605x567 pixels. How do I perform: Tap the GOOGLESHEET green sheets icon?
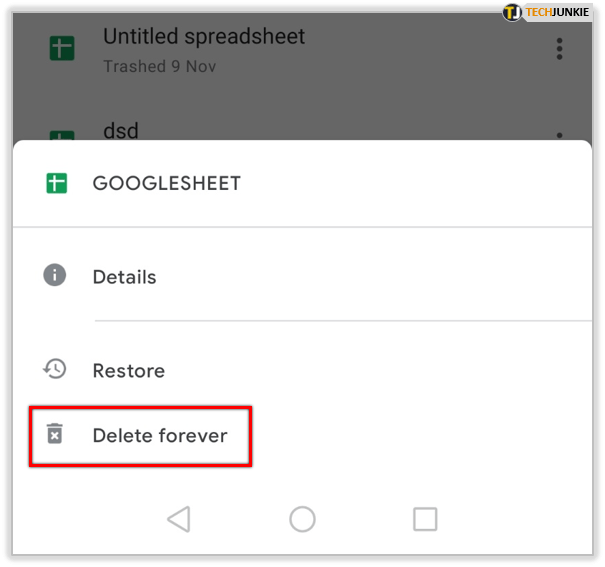[56, 183]
